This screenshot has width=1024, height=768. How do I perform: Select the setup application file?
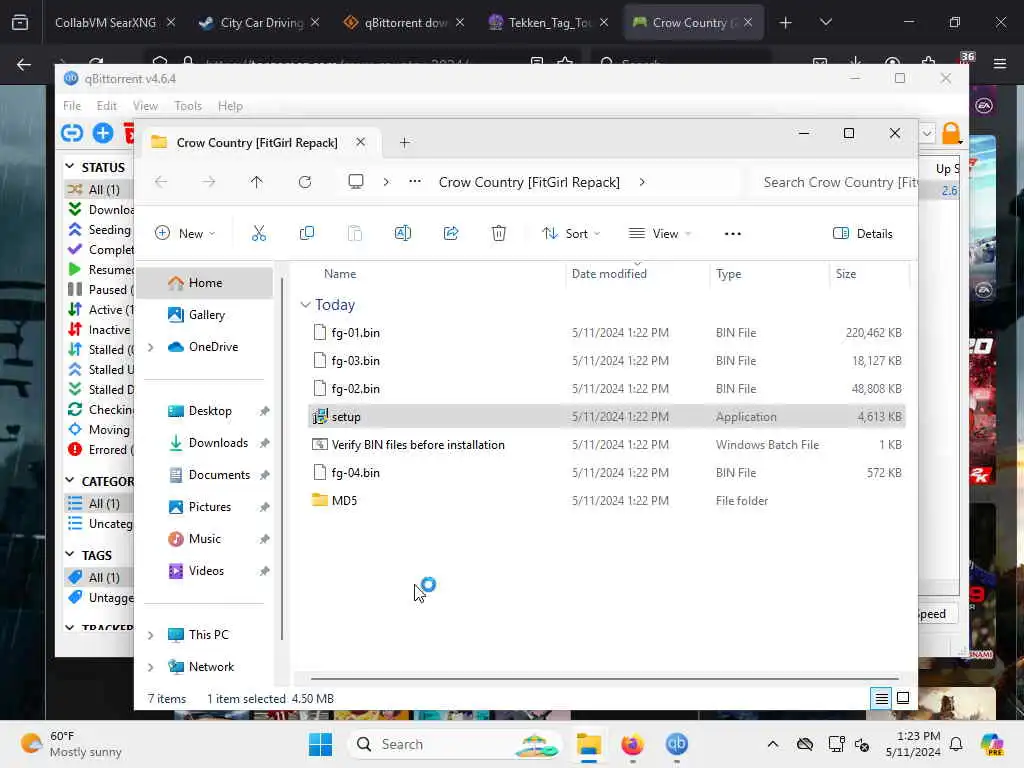click(x=606, y=417)
